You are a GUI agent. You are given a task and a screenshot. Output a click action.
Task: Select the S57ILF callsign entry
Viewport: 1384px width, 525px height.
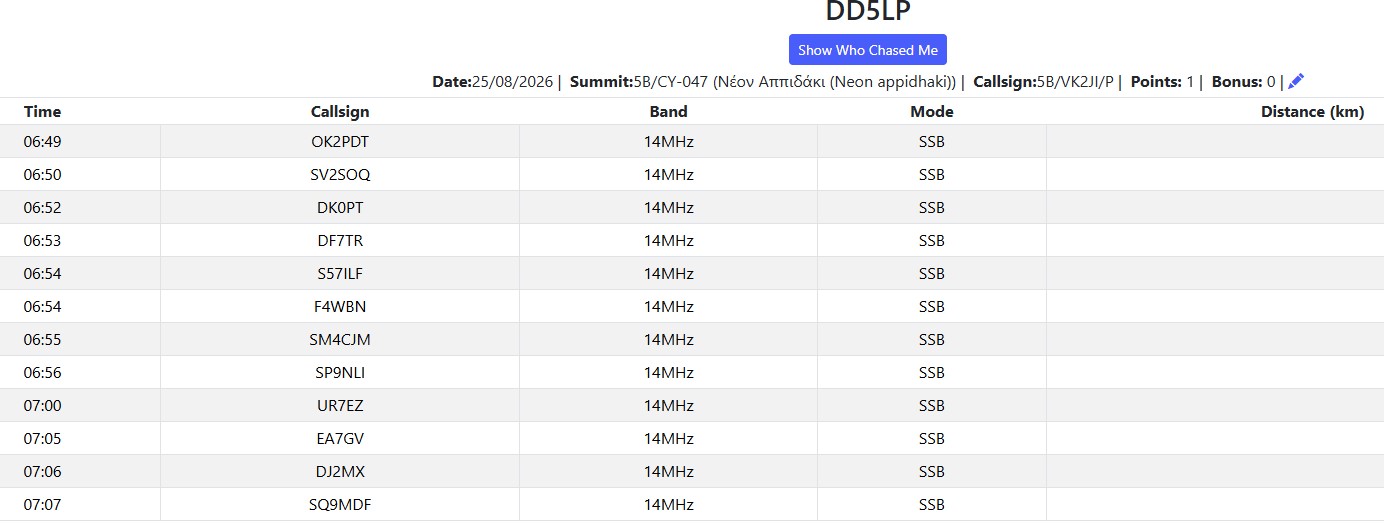pyautogui.click(x=340, y=274)
